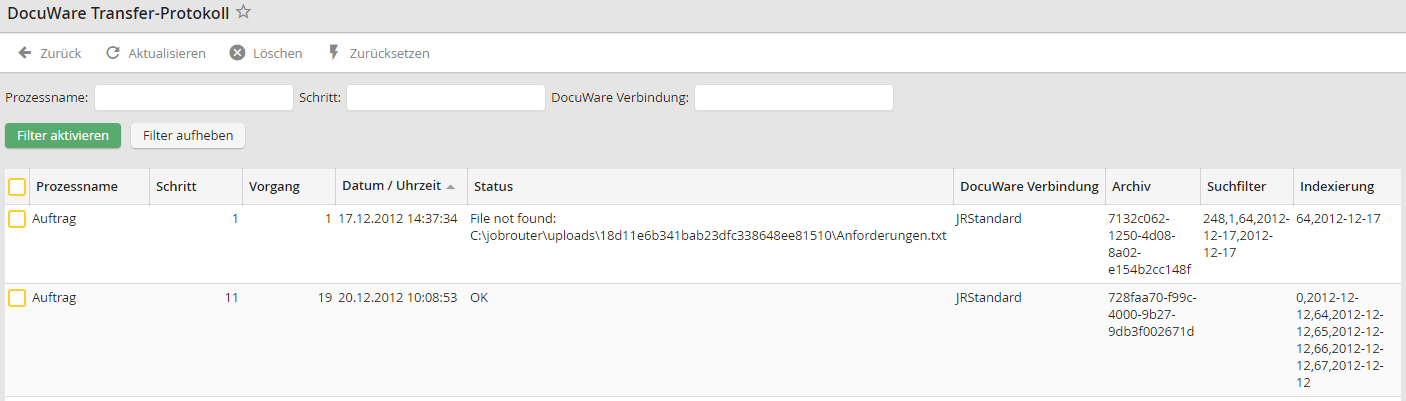The image size is (1406, 401).
Task: Click the Löschen delete icon
Action: [x=237, y=53]
